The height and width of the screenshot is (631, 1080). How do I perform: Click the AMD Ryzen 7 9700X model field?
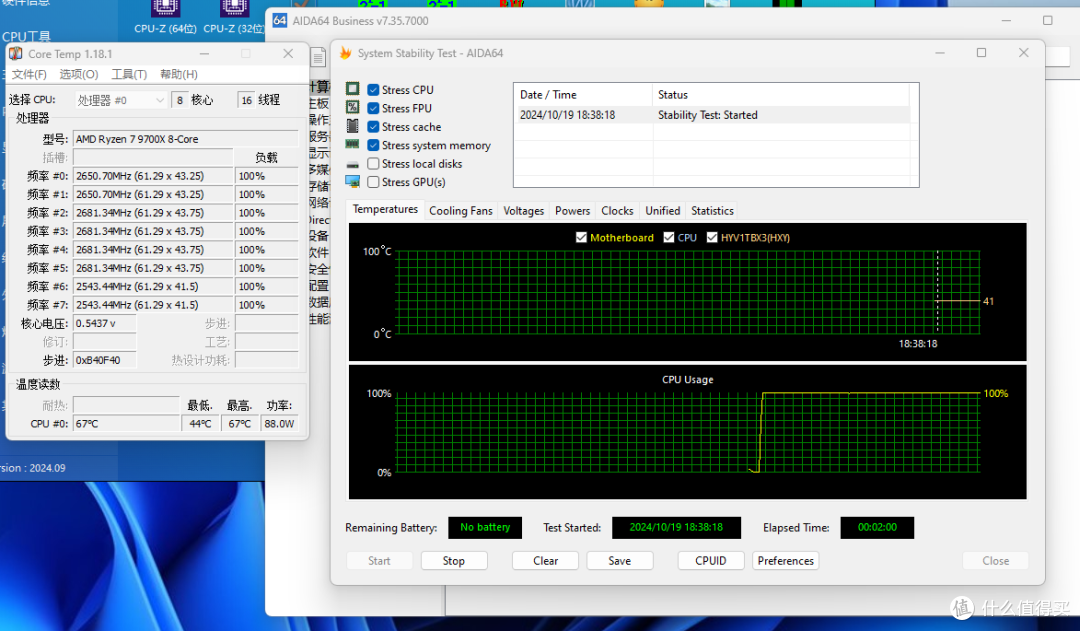pyautogui.click(x=186, y=139)
